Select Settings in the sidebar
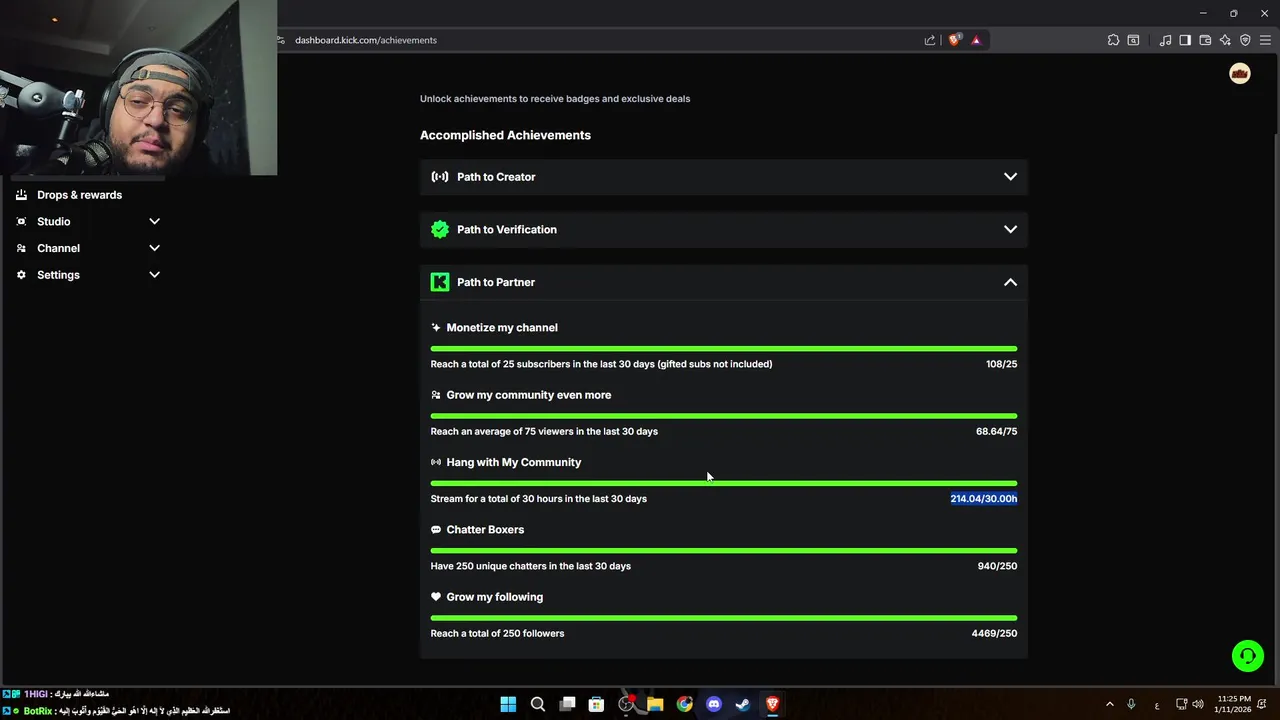 pos(58,275)
